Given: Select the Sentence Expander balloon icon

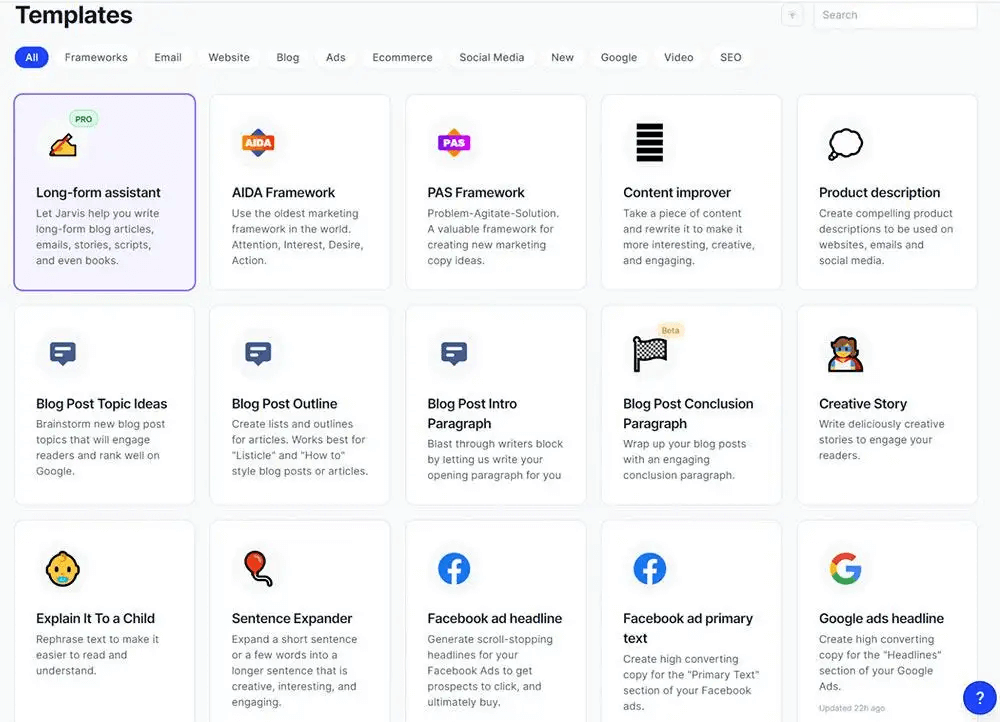Looking at the screenshot, I should click(258, 567).
